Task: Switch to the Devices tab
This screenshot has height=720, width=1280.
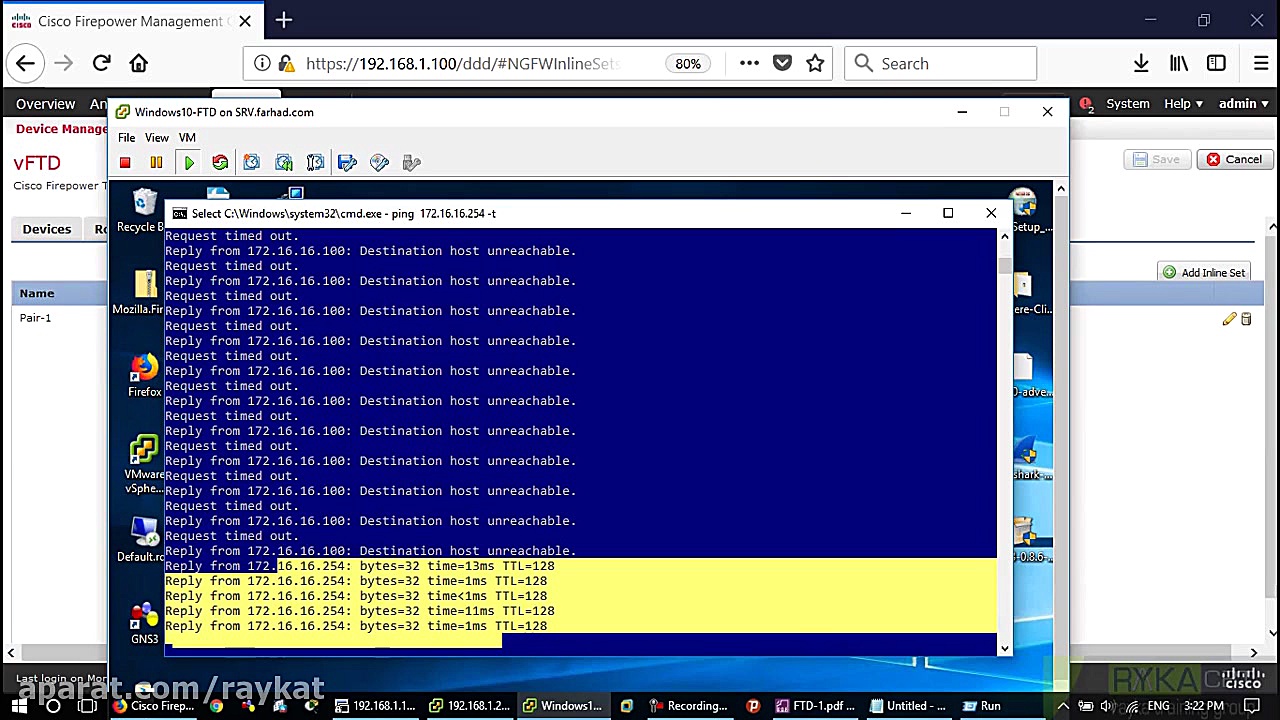Action: pyautogui.click(x=46, y=229)
